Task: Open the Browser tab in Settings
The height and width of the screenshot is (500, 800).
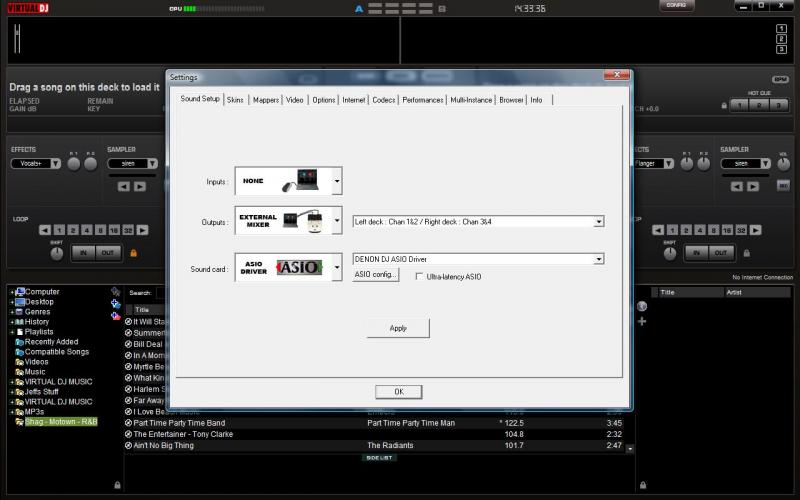Action: pyautogui.click(x=511, y=100)
